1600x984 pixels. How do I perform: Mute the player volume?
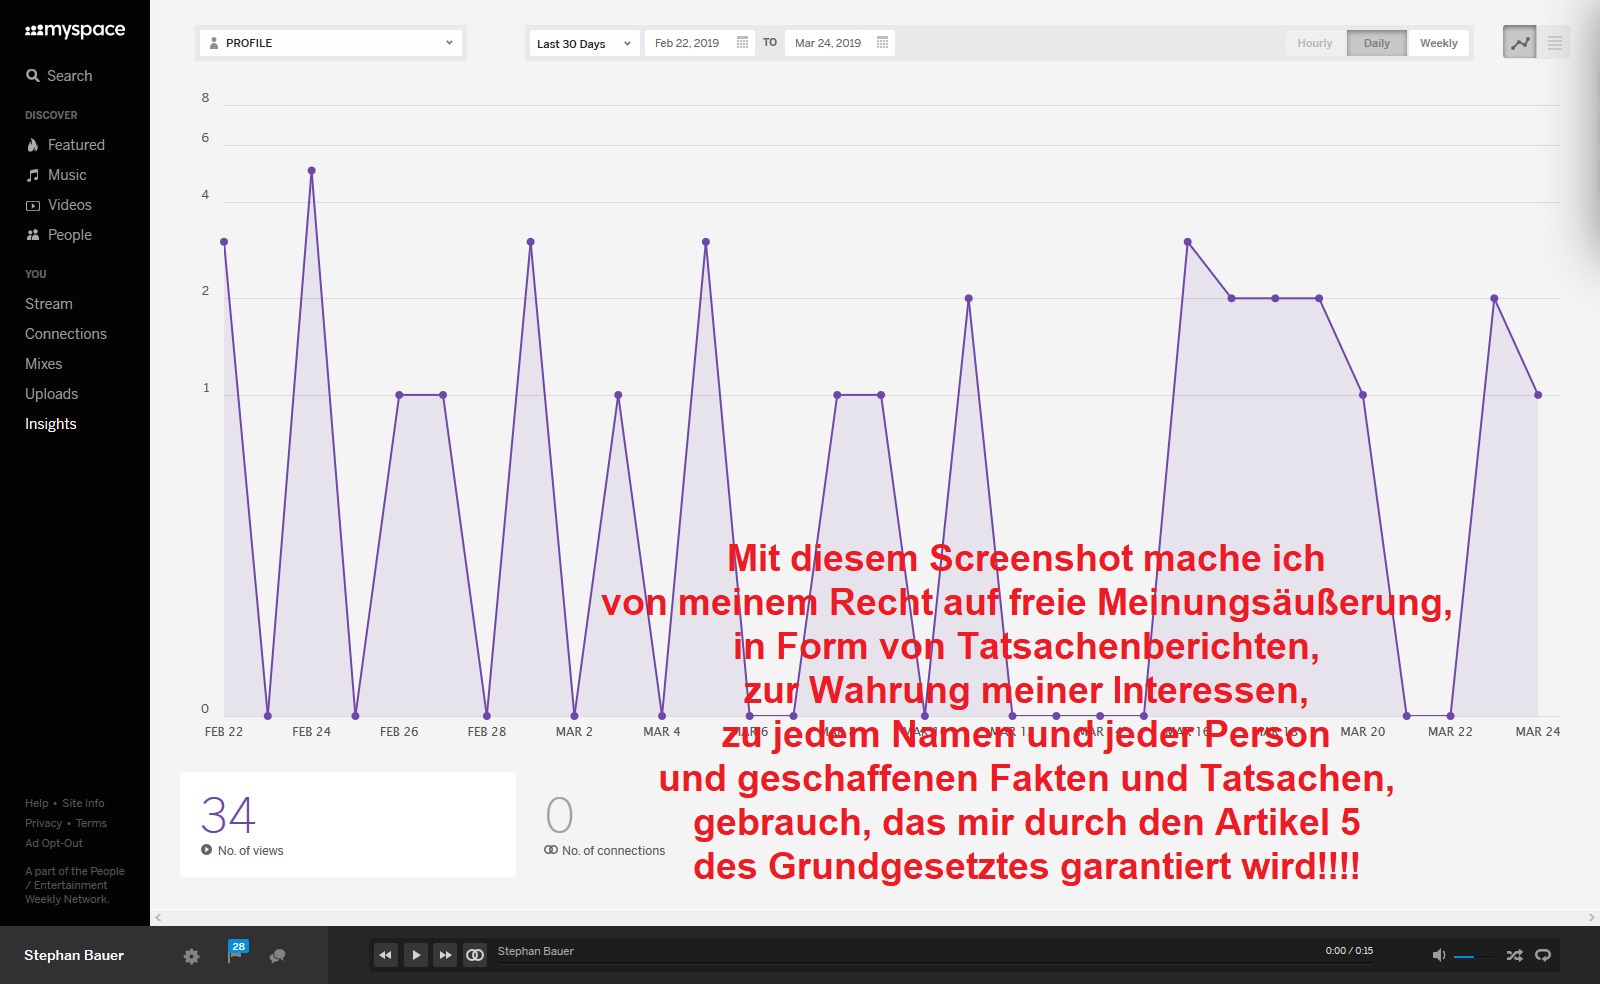coord(1438,956)
